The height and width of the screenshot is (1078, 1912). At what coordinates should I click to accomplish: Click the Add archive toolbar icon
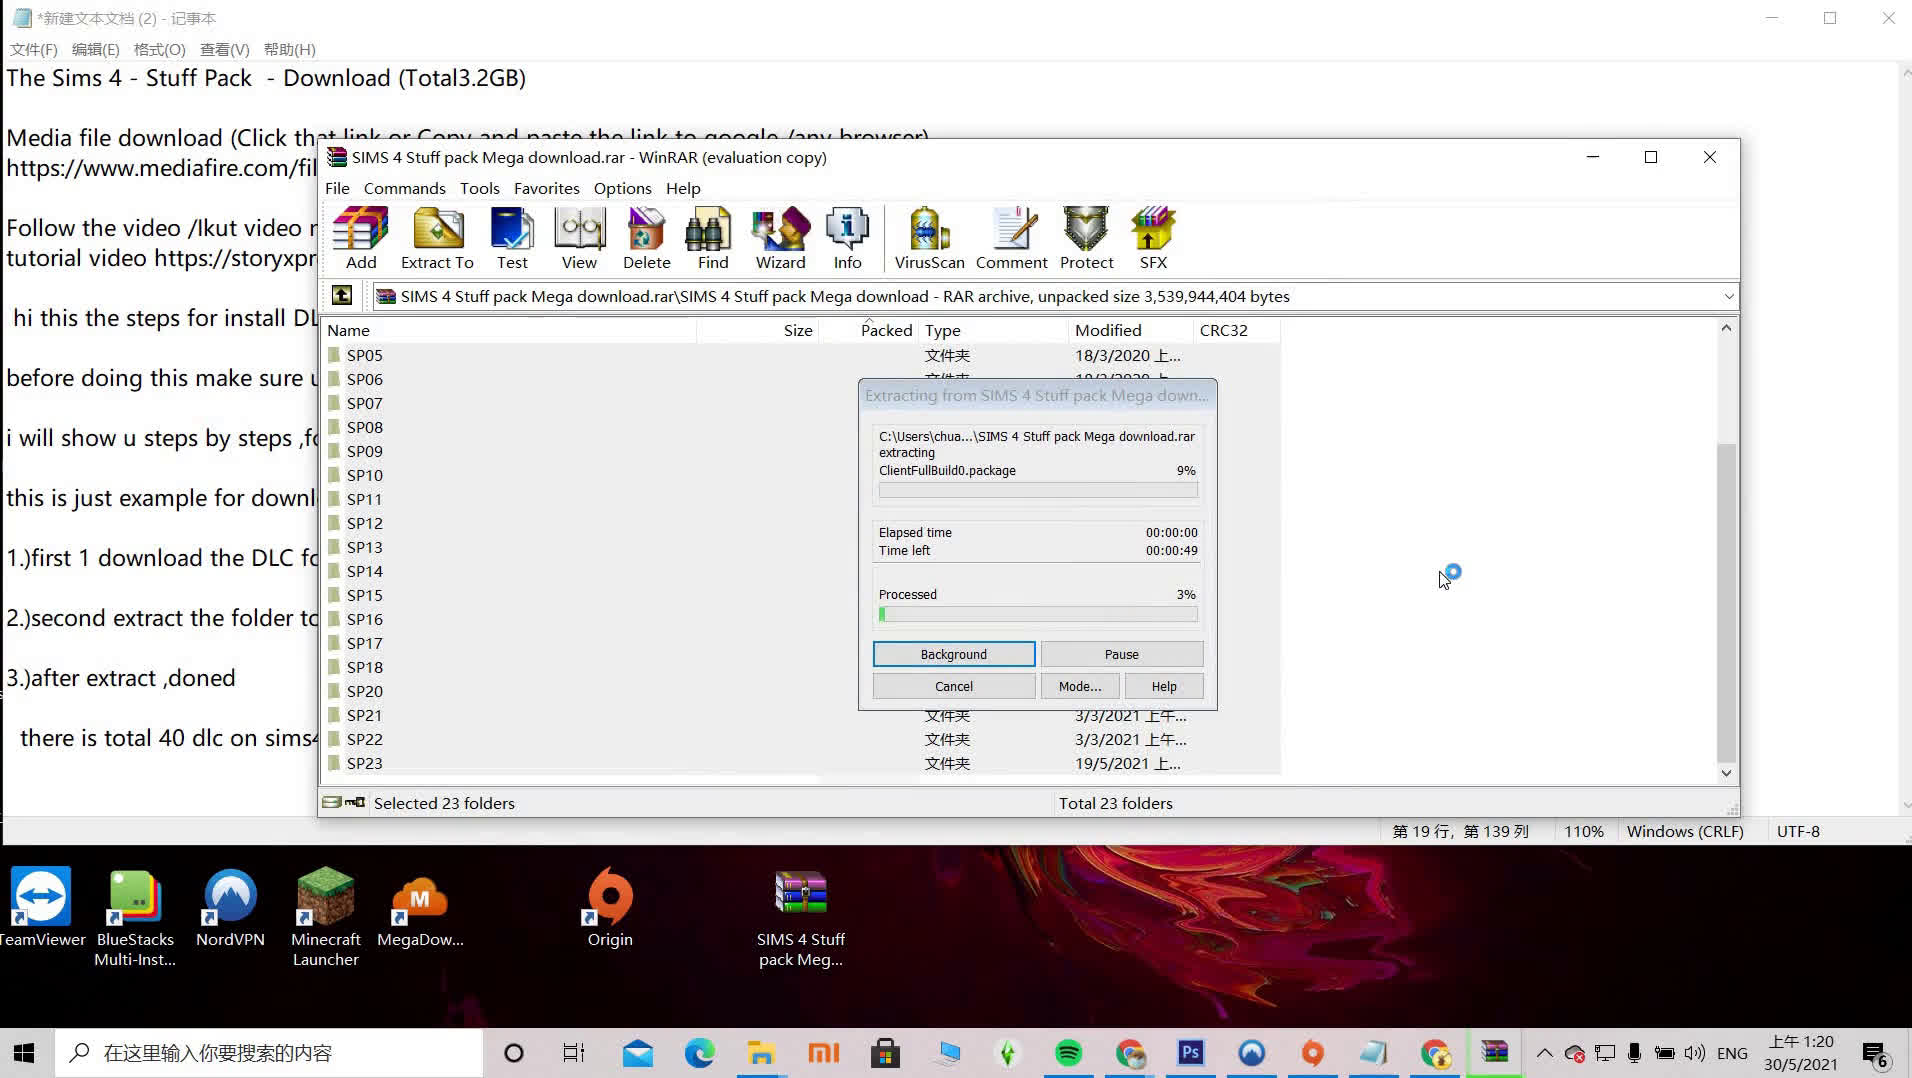click(x=361, y=238)
